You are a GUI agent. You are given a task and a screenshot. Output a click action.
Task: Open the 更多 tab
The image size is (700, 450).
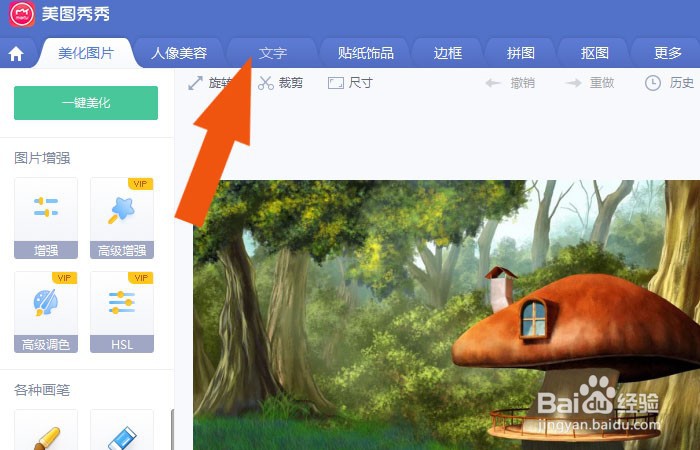click(667, 53)
